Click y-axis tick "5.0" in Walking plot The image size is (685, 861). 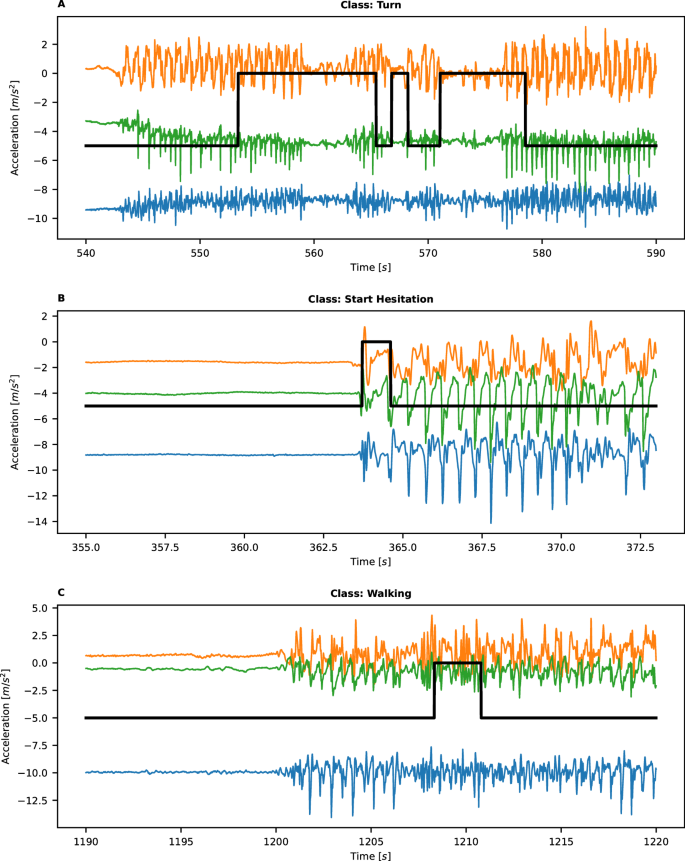tap(40, 608)
